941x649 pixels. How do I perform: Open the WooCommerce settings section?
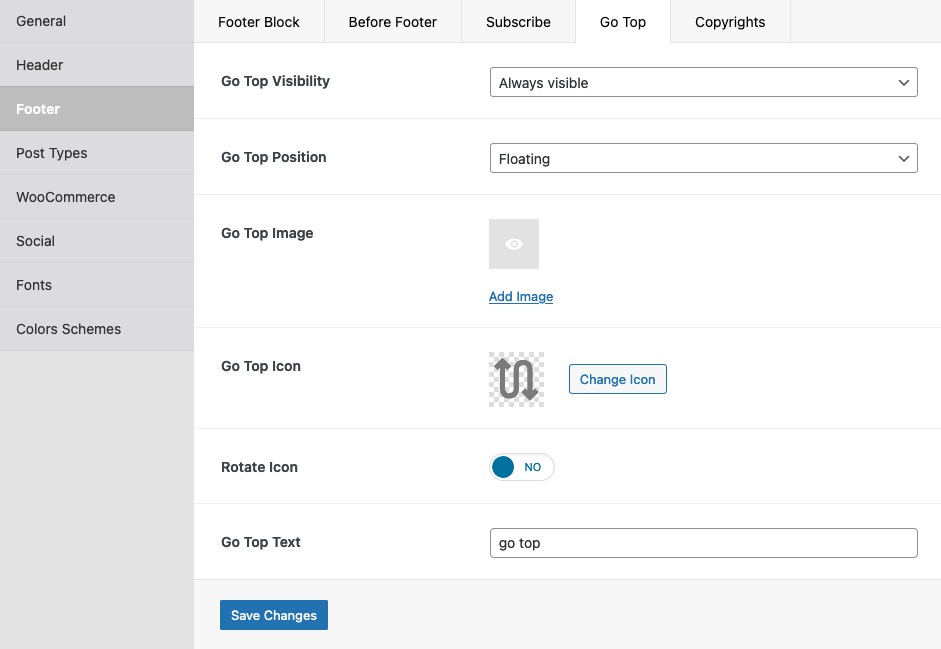pos(97,197)
